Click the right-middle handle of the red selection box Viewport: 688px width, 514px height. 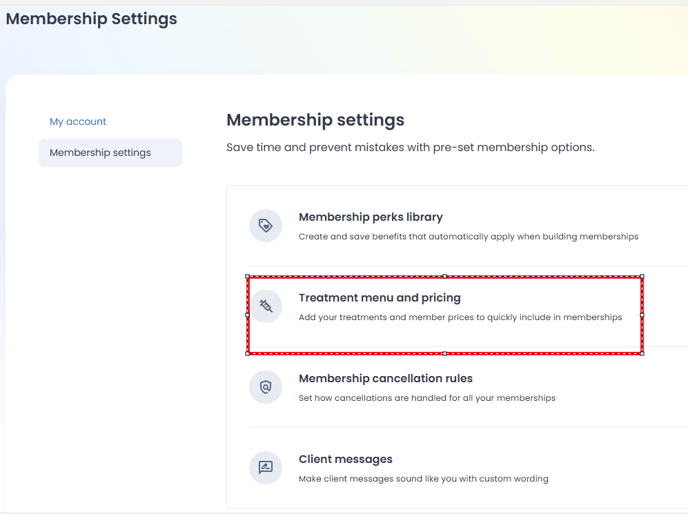pyautogui.click(x=642, y=315)
